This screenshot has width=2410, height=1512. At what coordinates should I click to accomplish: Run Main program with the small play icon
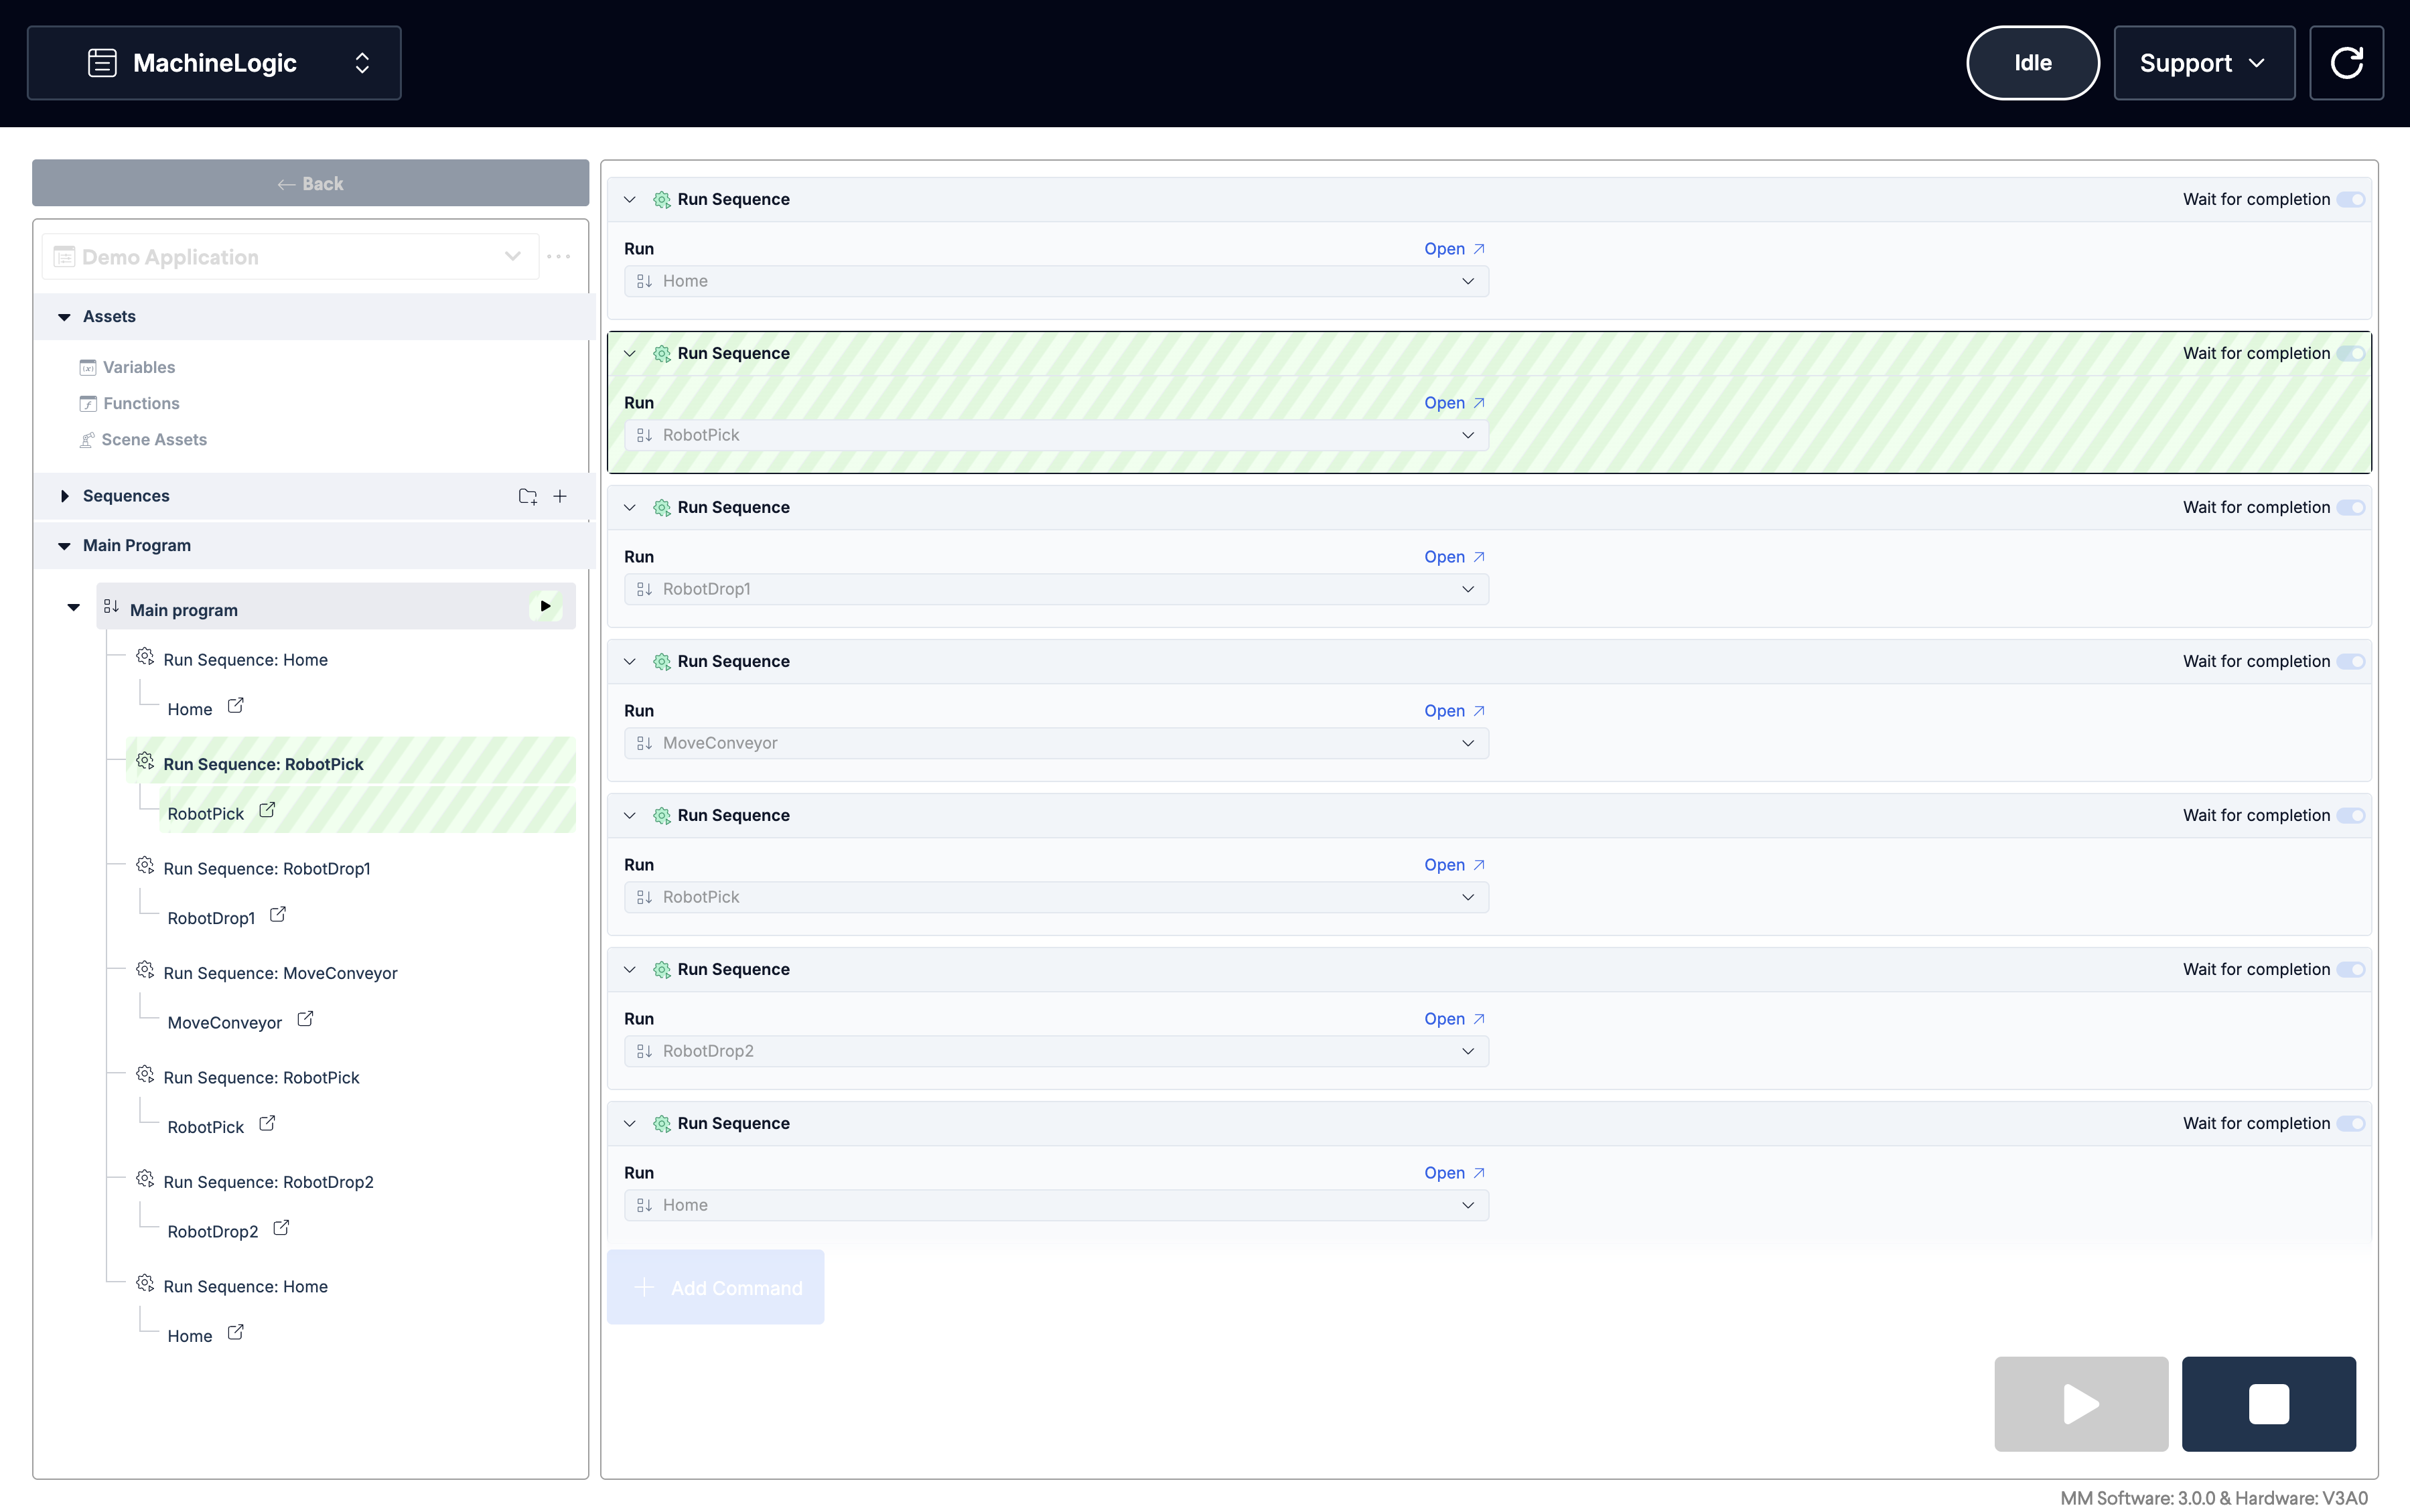[x=545, y=606]
